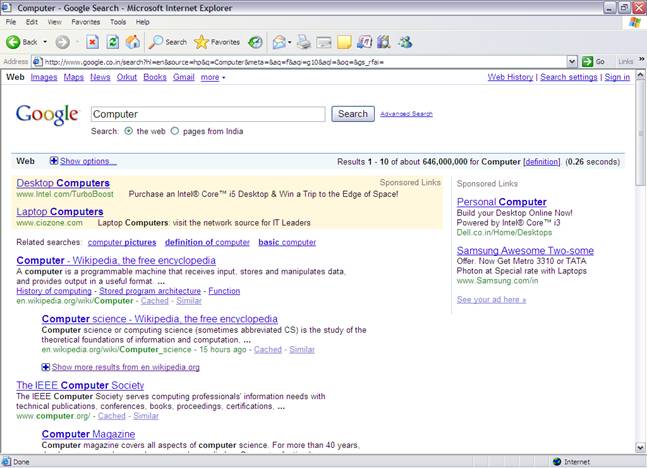Open the Forward button history dropdown arrow
The width and height of the screenshot is (647, 468).
(x=77, y=42)
